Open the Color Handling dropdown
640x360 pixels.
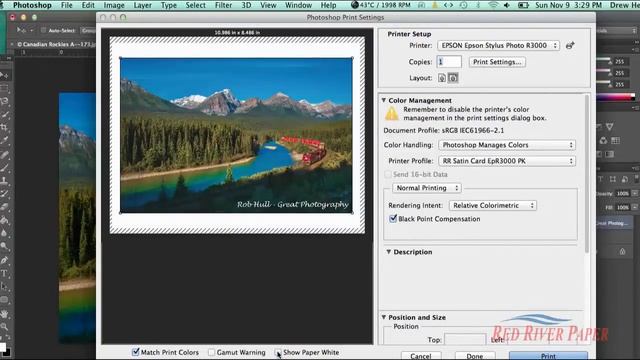coord(507,145)
